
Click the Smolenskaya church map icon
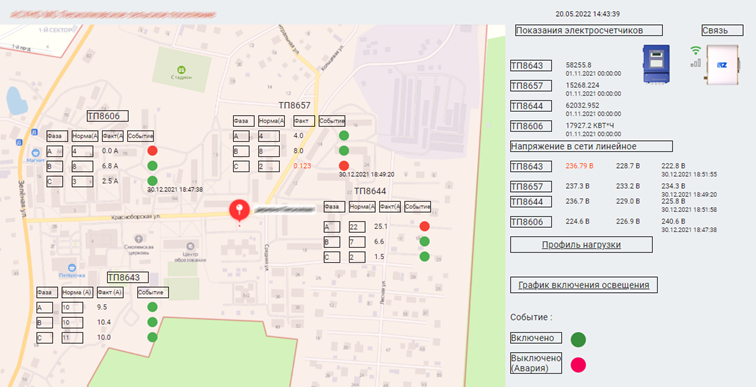139,239
